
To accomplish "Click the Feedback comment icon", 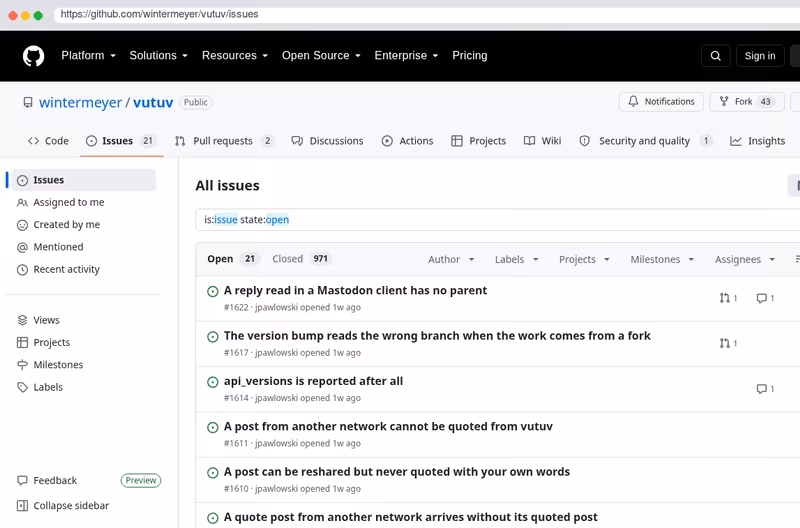I will click(22, 481).
